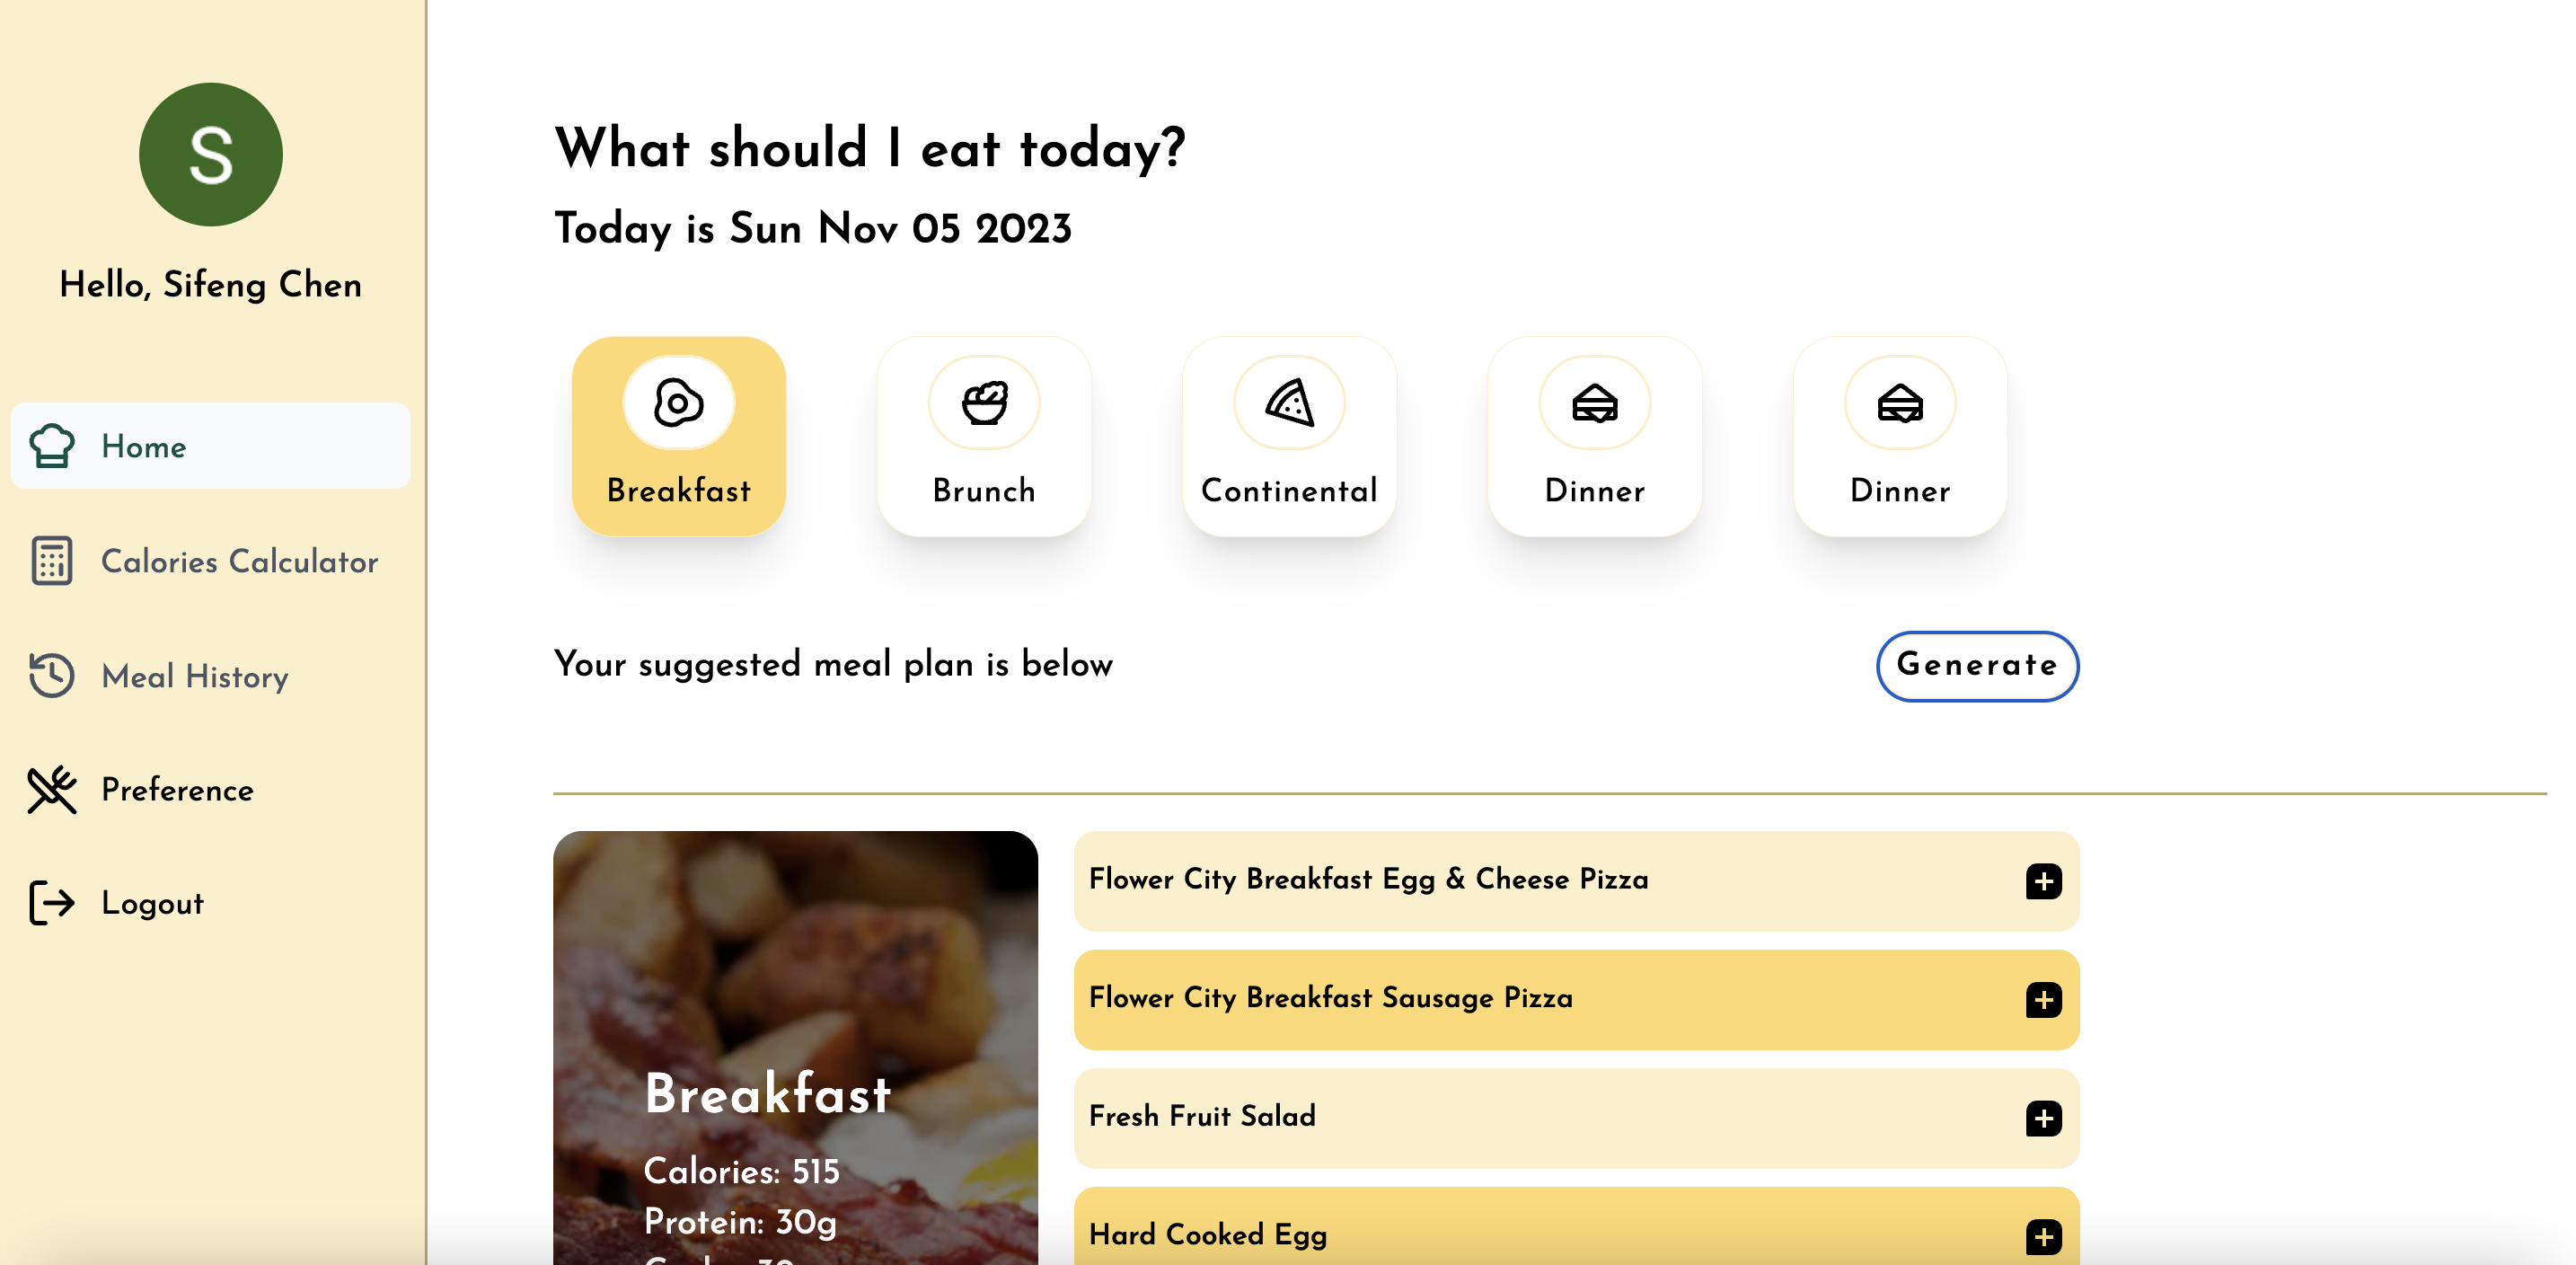This screenshot has width=2576, height=1265.
Task: Click the pizza slice Continental icon
Action: [1289, 403]
